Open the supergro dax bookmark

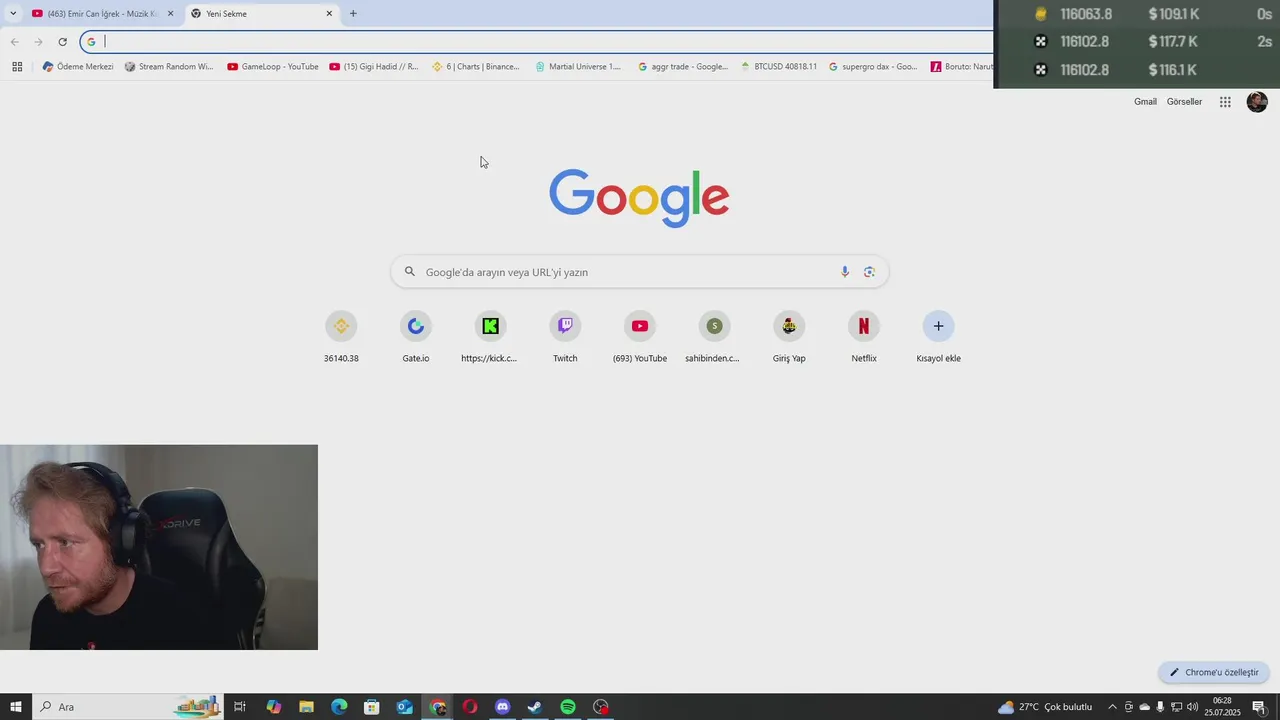tap(873, 67)
